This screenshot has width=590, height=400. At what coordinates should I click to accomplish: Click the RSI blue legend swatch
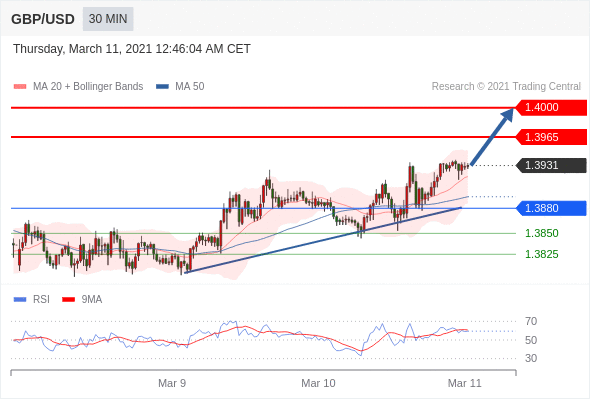click(x=20, y=300)
